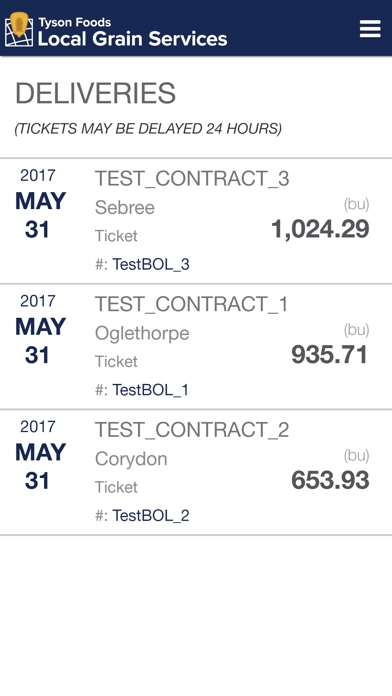Image resolution: width=392 pixels, height=696 pixels.
Task: Tap Local Grain Services header title
Action: pos(132,39)
